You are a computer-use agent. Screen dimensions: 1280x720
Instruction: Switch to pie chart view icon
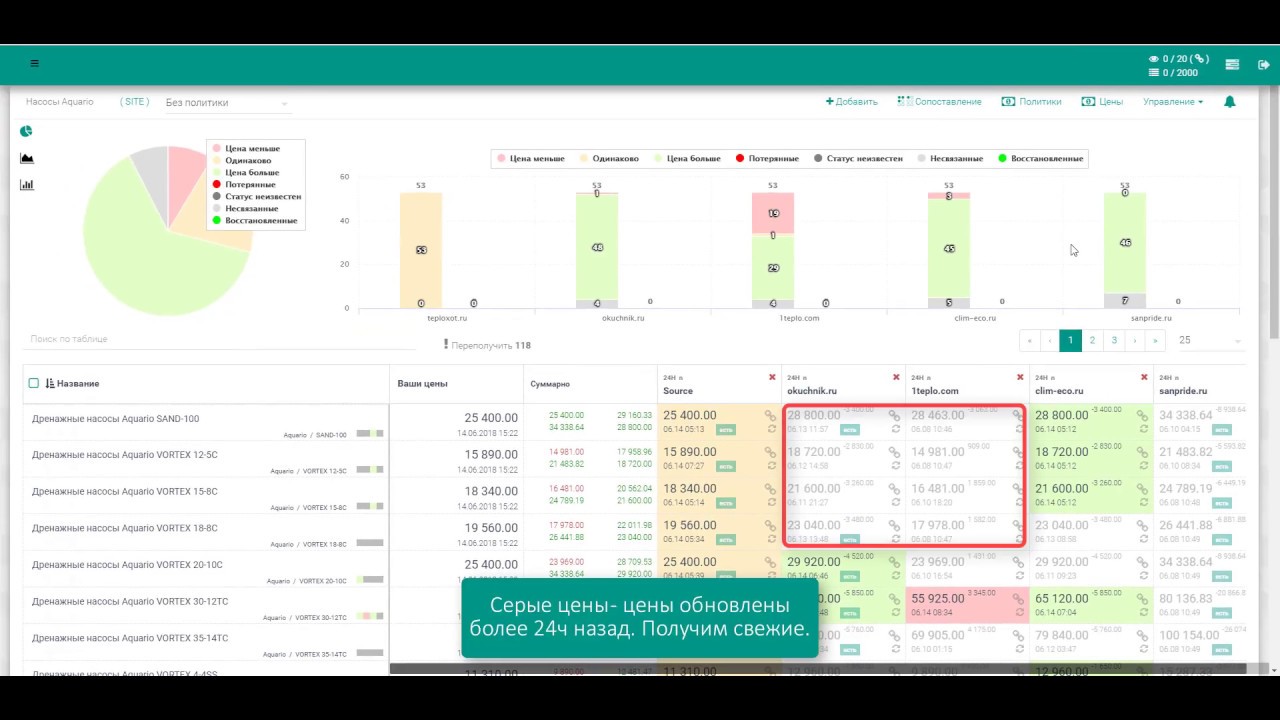[26, 131]
